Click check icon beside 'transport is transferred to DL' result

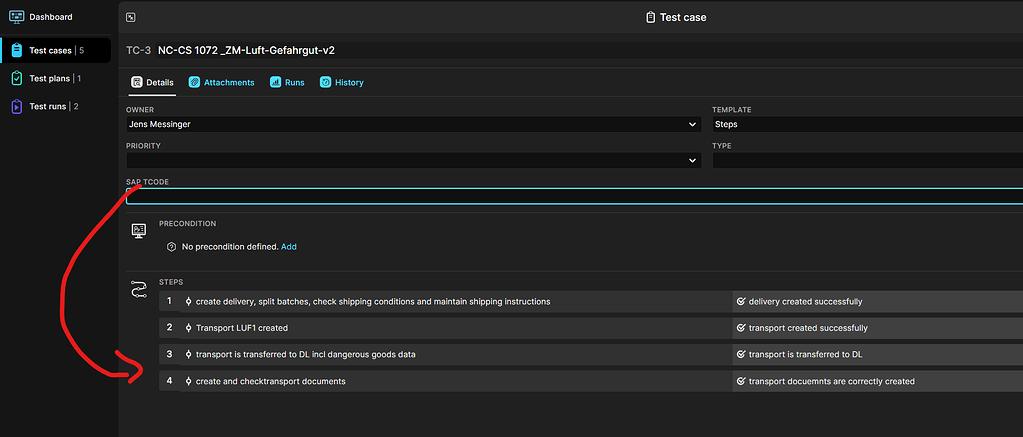(x=741, y=354)
